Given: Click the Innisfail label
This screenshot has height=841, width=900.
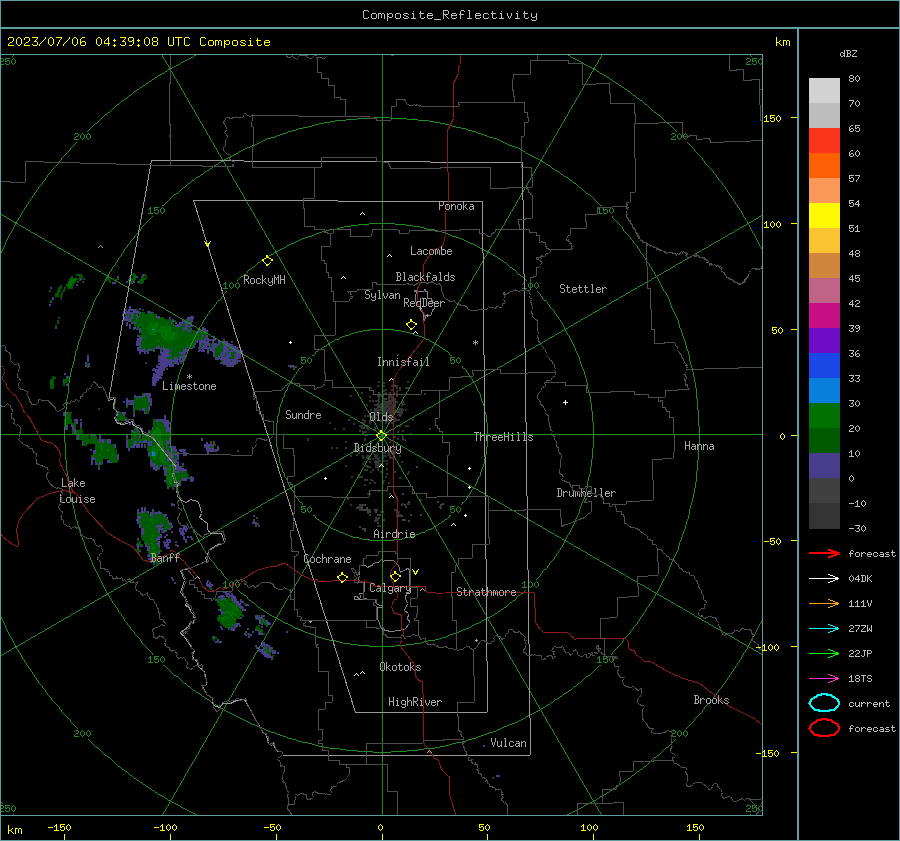Looking at the screenshot, I should coord(403,362).
